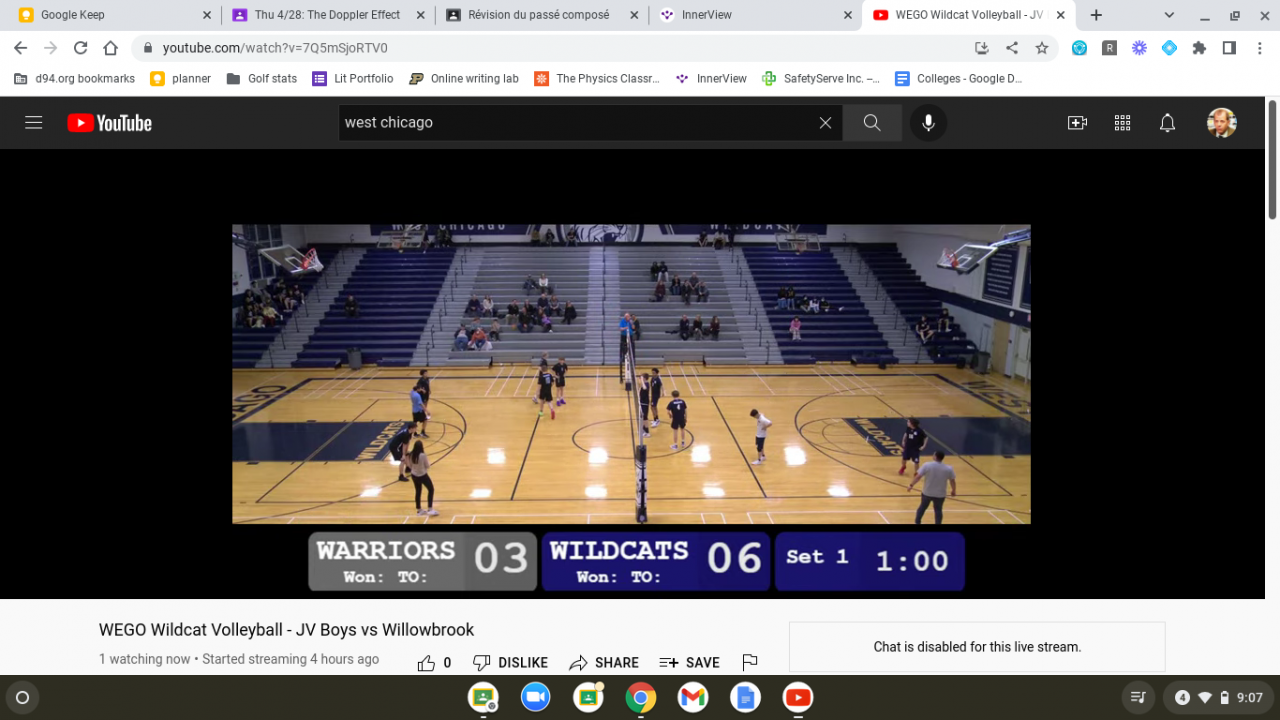
Task: Open the YouTube Create video menu
Action: click(x=1077, y=123)
